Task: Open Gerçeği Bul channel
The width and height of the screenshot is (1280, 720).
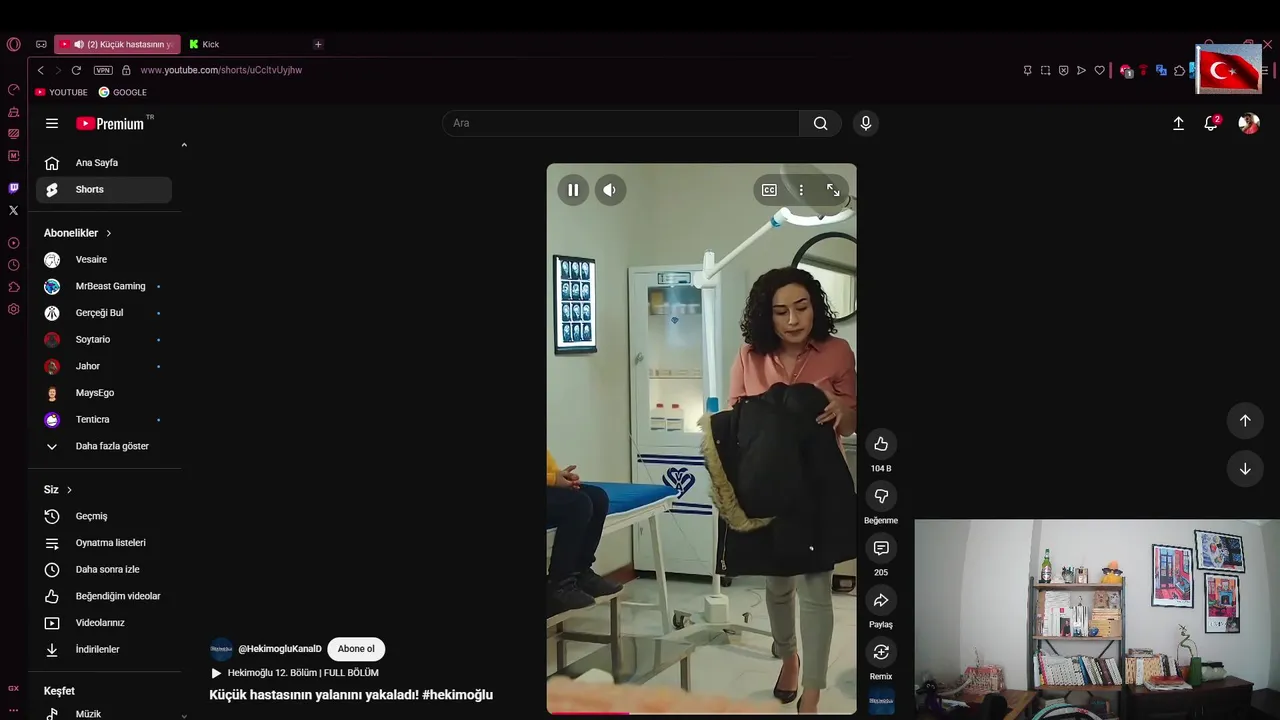Action: (104, 313)
